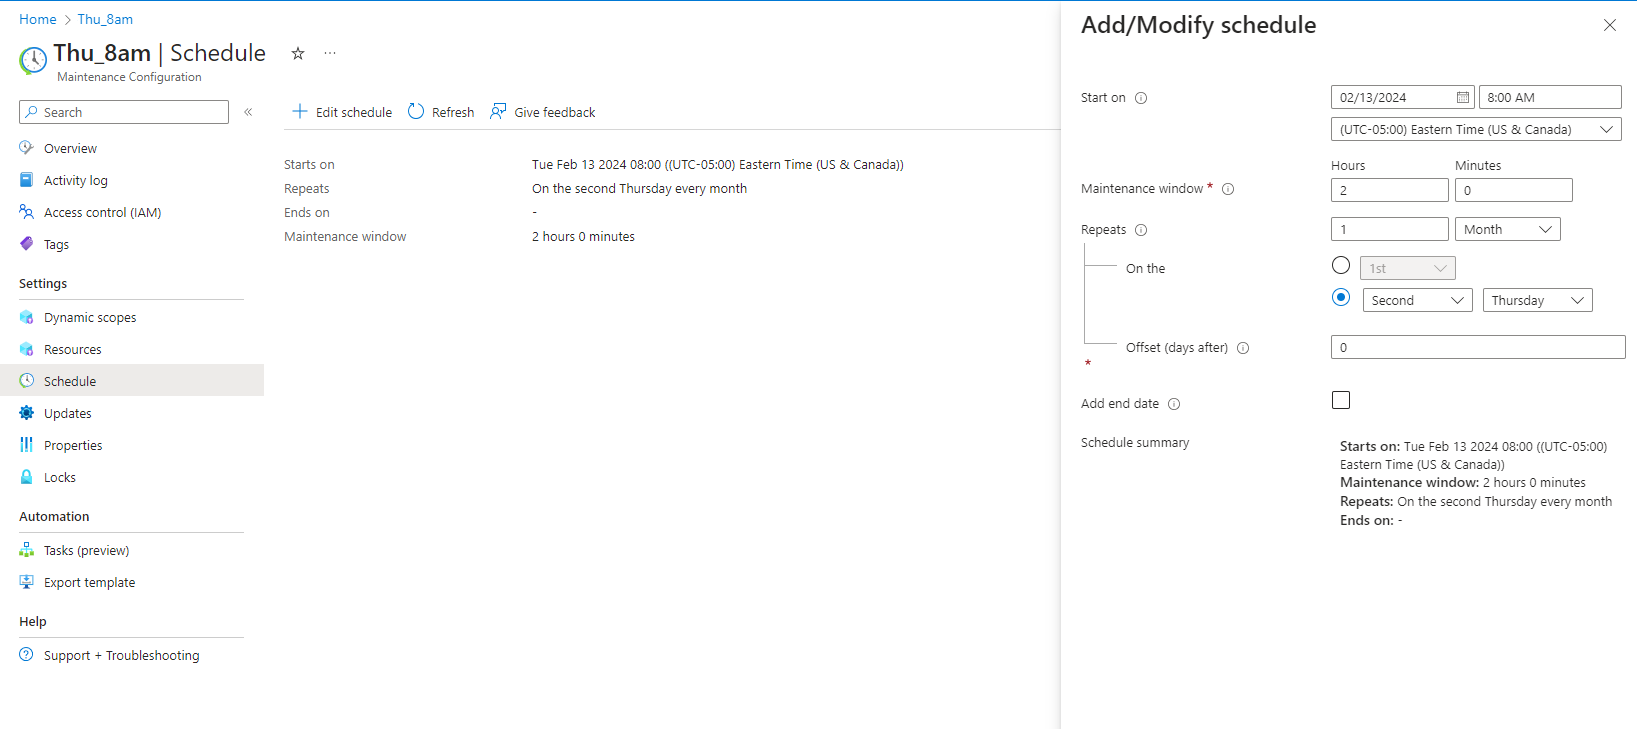This screenshot has height=729, width=1637.
Task: Open the time zone dropdown
Action: pos(1476,129)
